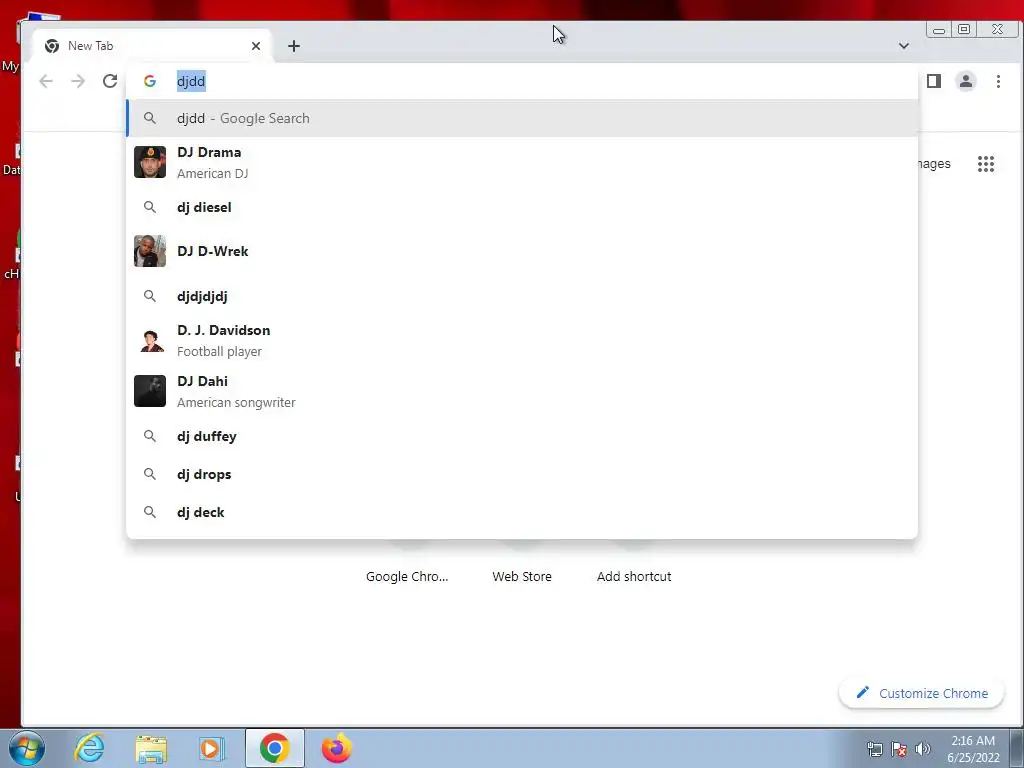Pick the dj diesel suggestion
1024x768 pixels.
[x=522, y=207]
